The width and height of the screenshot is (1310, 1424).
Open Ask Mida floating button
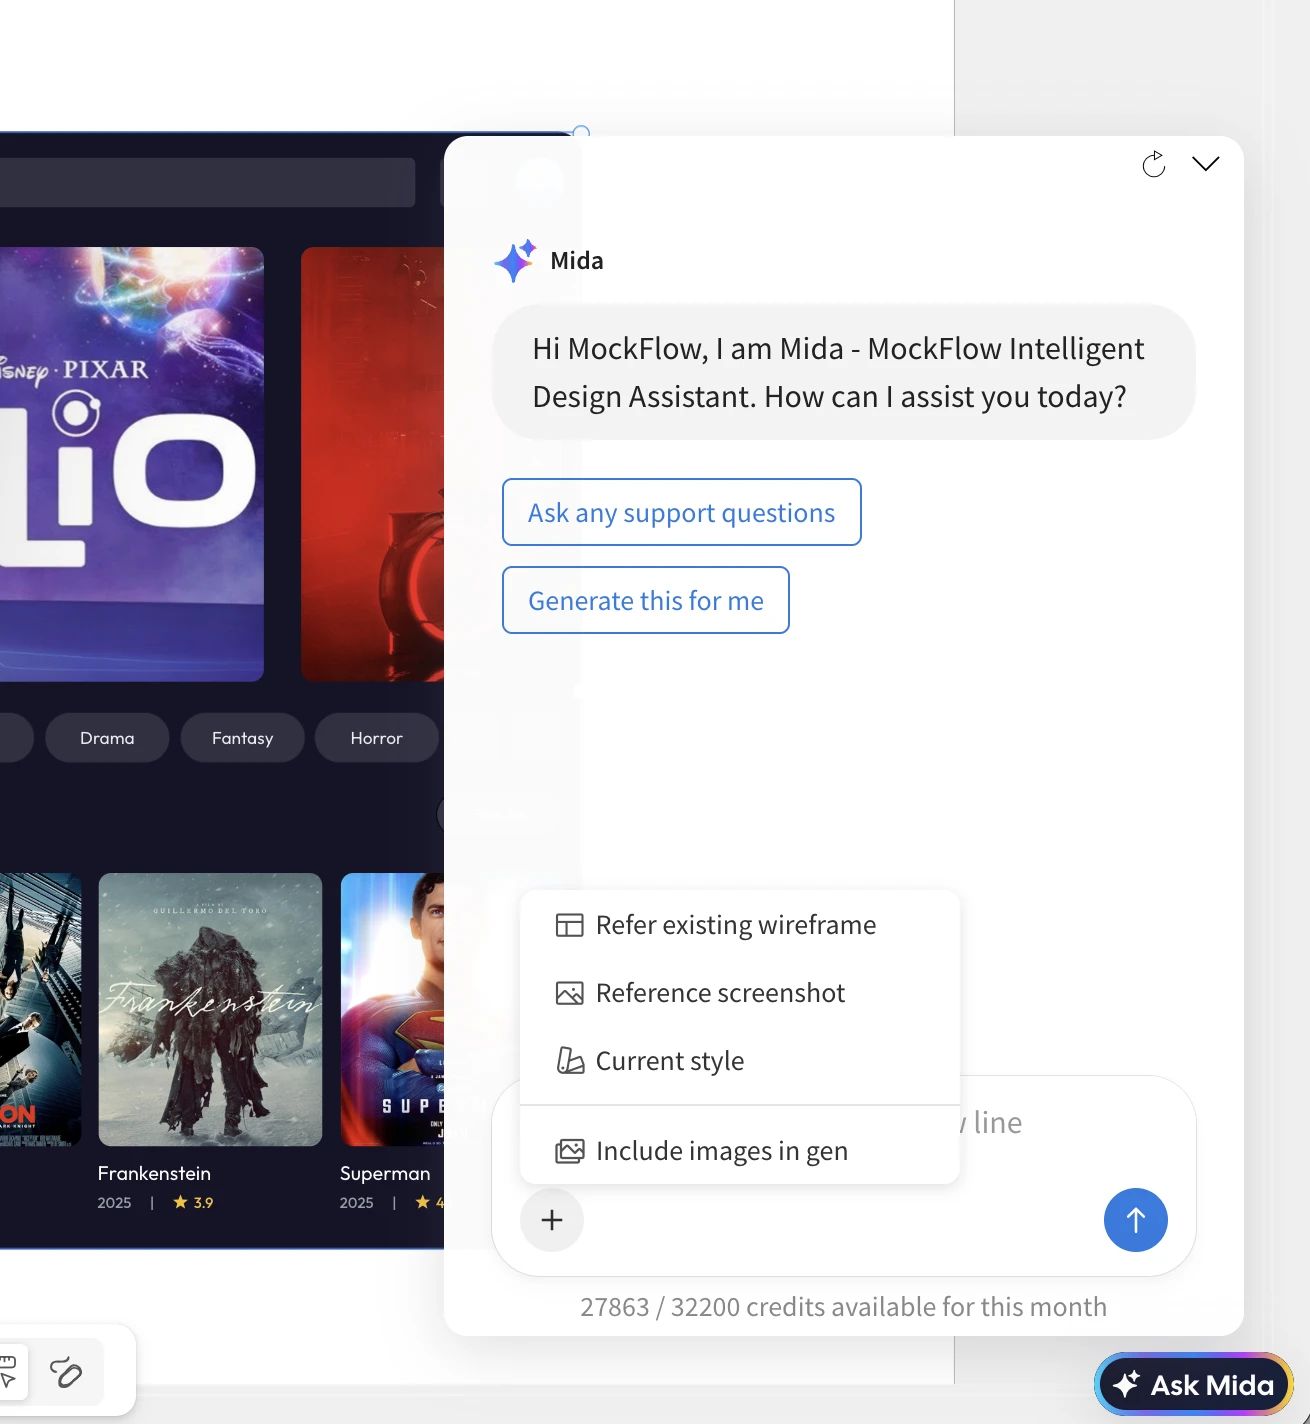(1194, 1385)
